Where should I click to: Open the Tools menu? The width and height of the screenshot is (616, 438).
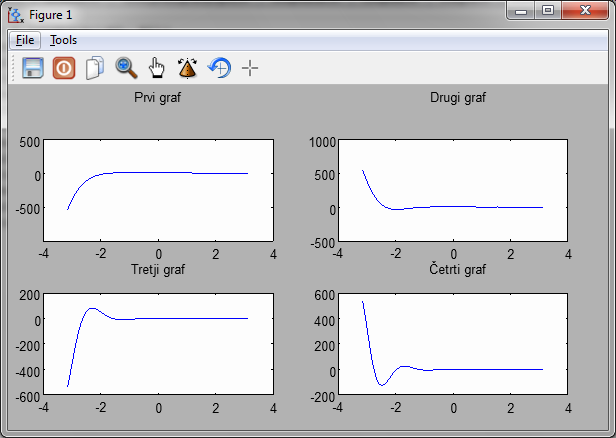64,40
